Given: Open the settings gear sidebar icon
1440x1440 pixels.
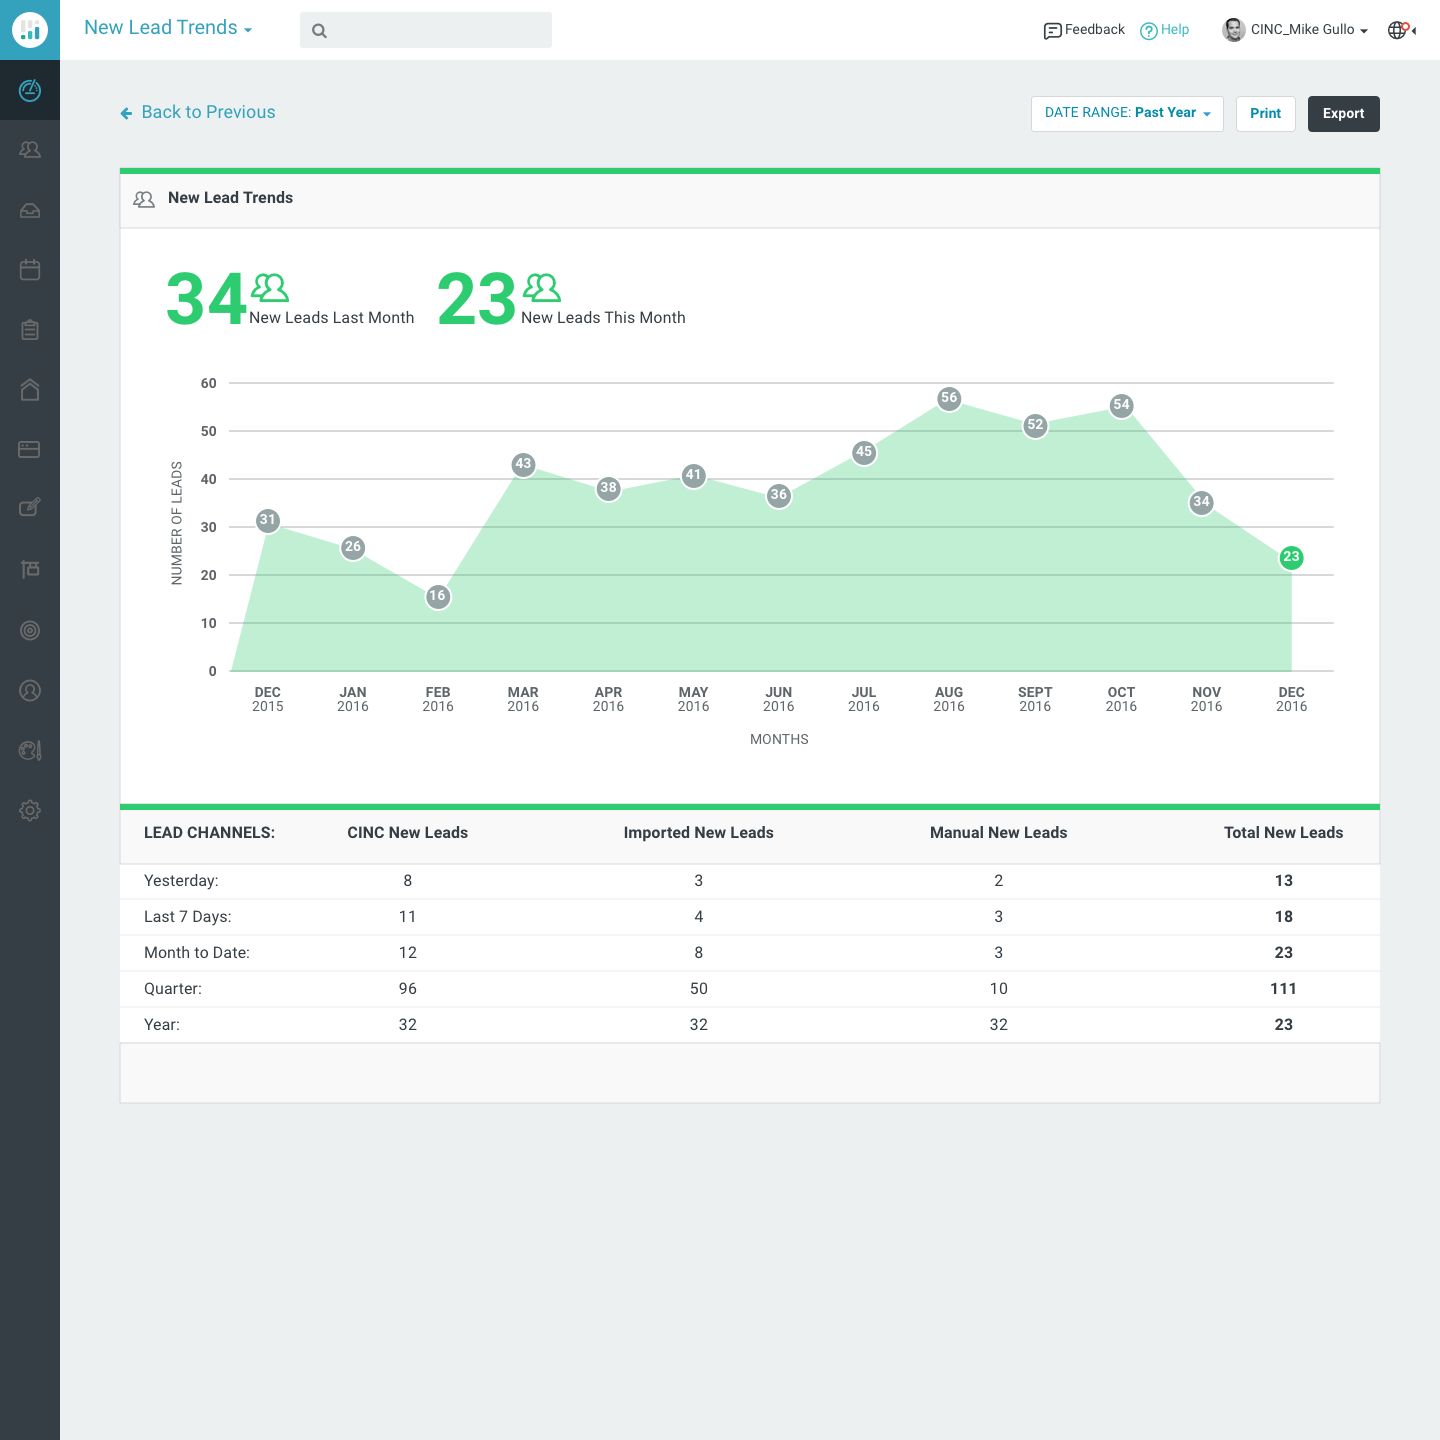Looking at the screenshot, I should 30,810.
